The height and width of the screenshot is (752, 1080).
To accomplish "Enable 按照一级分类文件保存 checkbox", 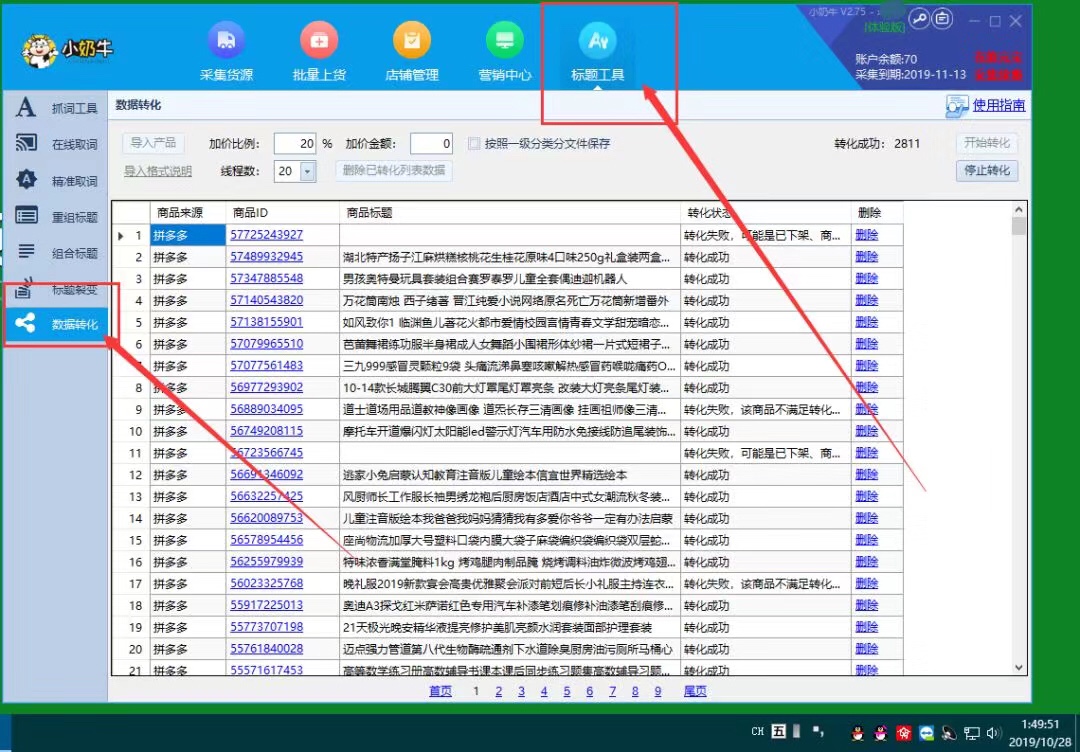I will [474, 143].
